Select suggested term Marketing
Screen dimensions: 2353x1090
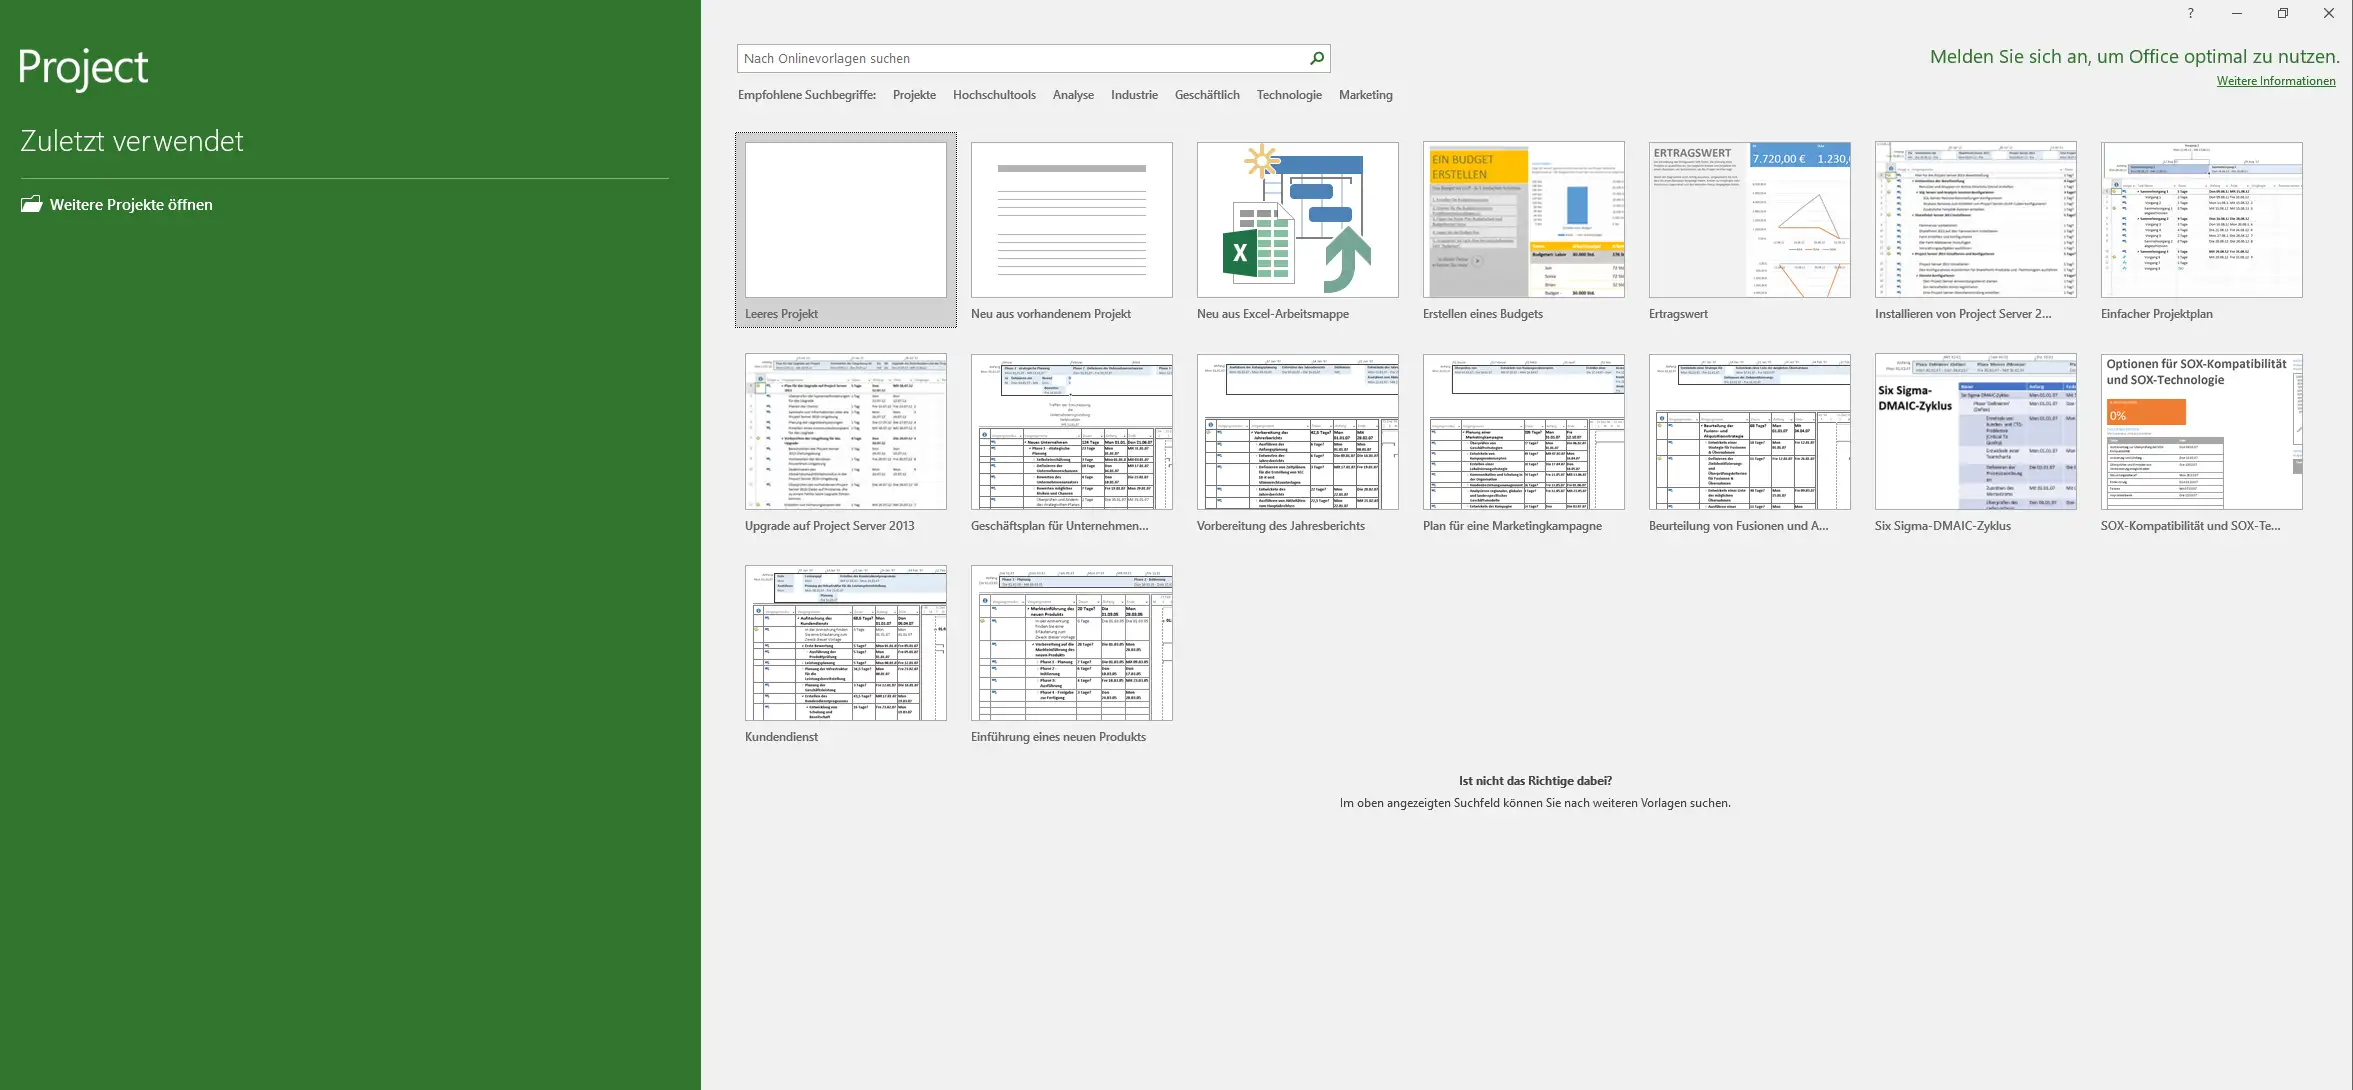point(1365,95)
